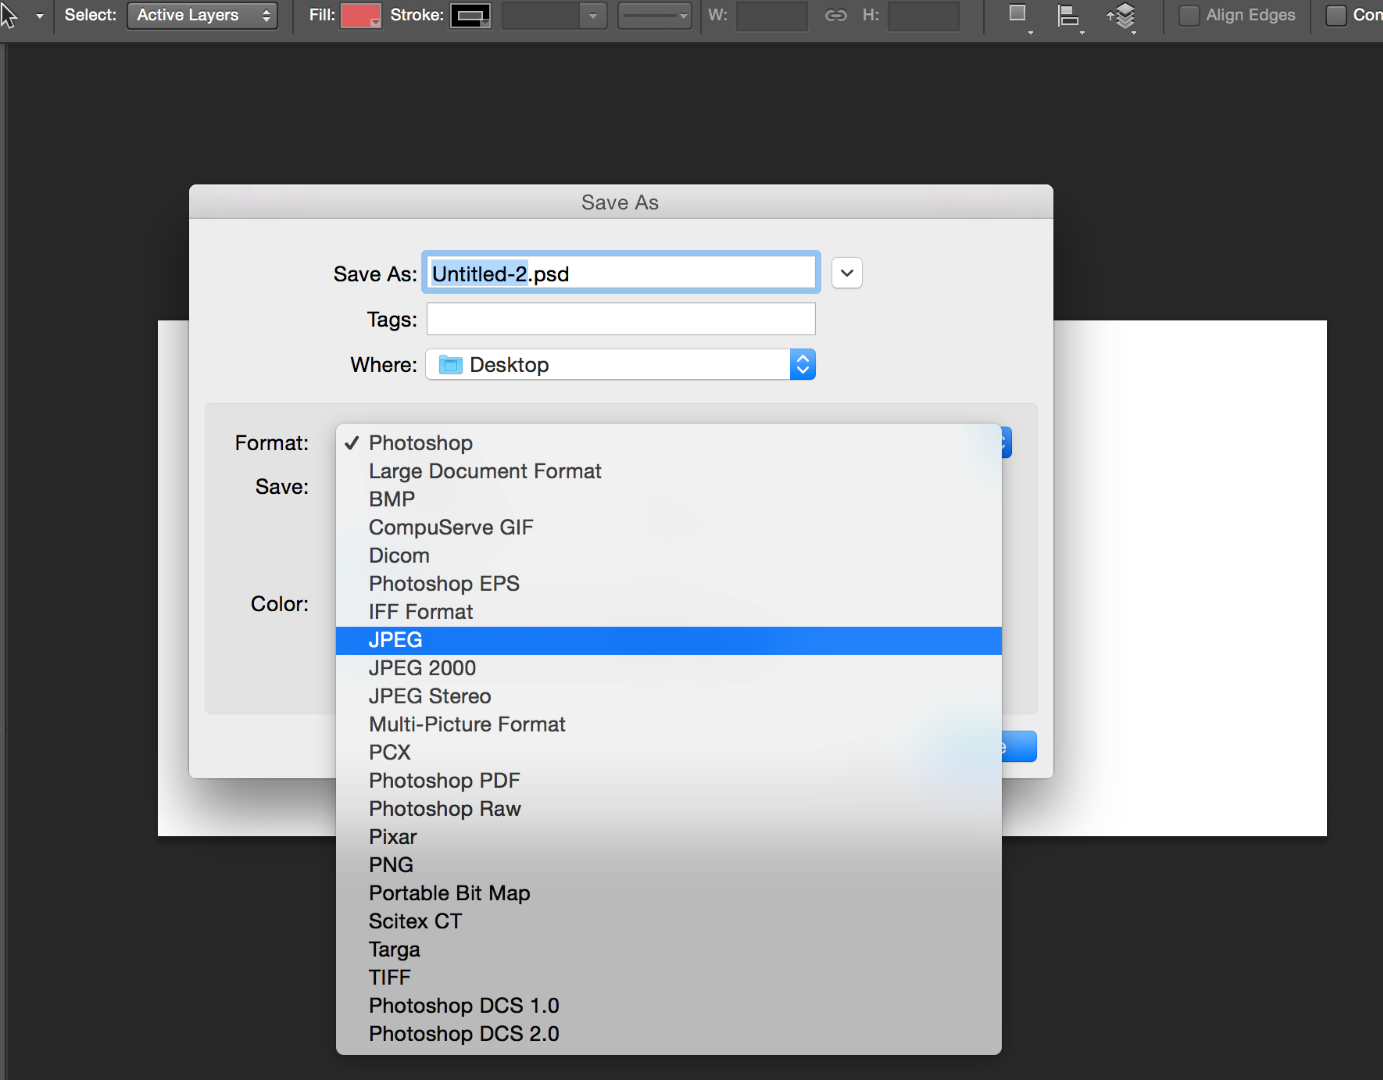
Task: Enable the Align Edges checkbox
Action: 1189,15
